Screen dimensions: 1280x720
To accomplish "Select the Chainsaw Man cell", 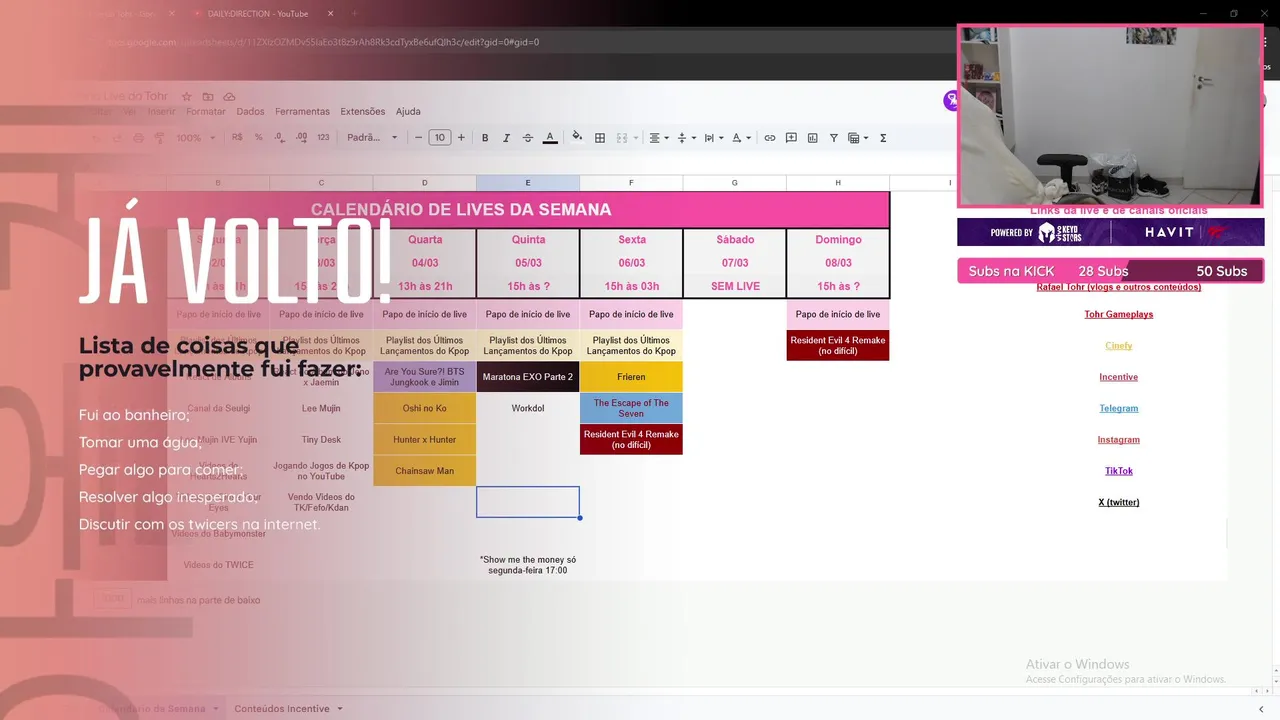I will pyautogui.click(x=424, y=471).
